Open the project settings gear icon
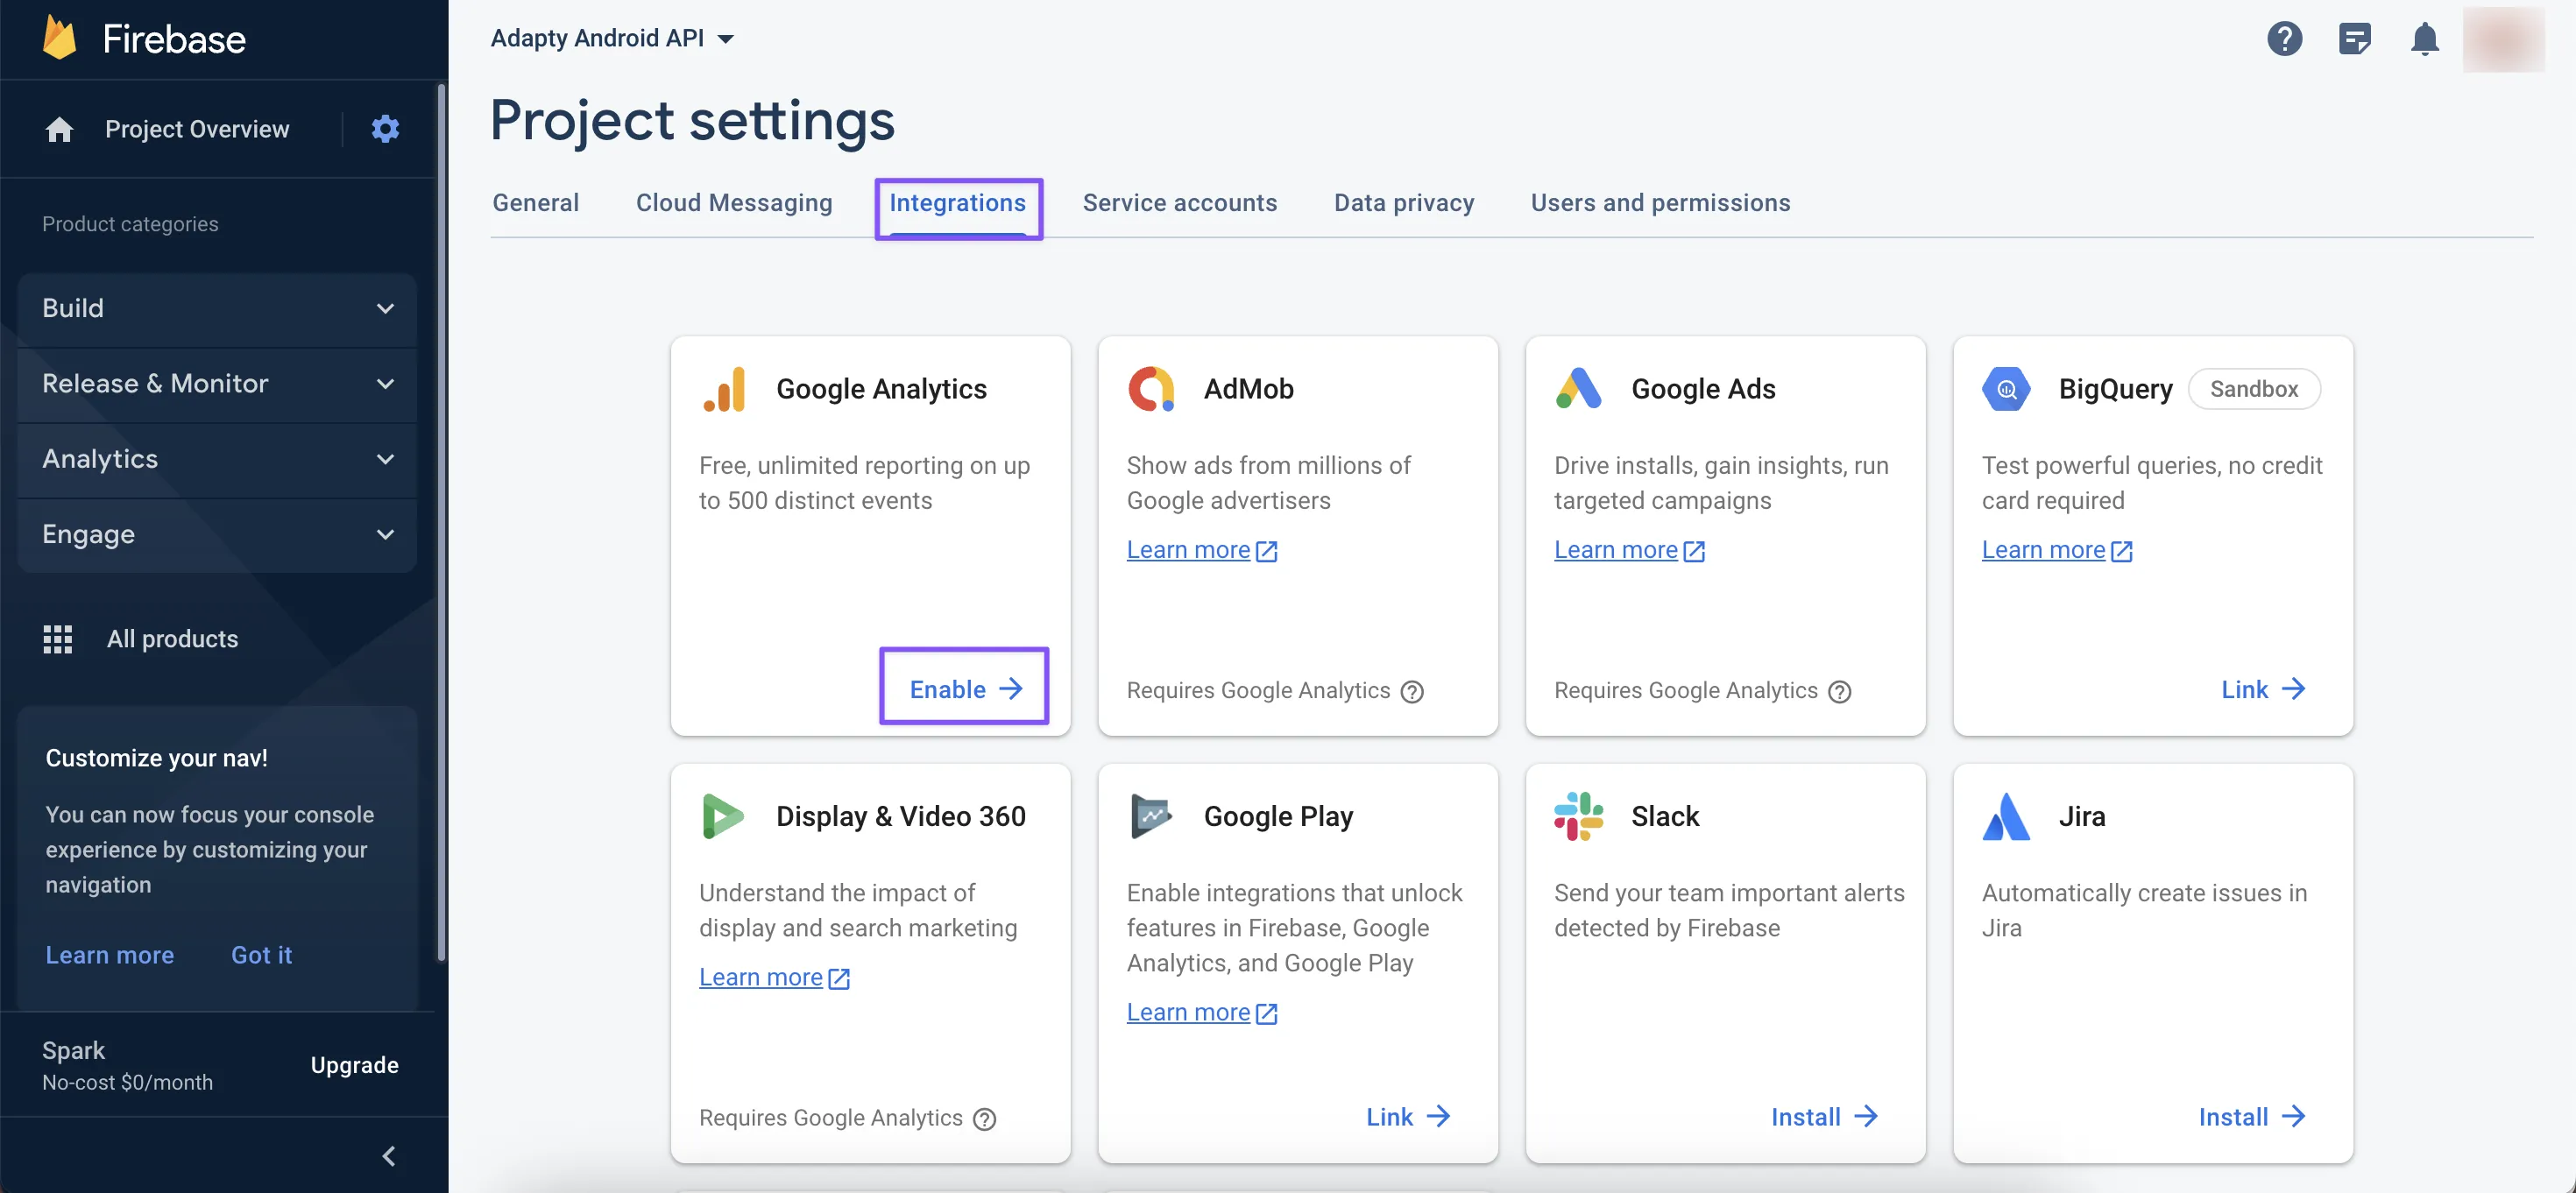2576x1193 pixels. click(x=385, y=129)
